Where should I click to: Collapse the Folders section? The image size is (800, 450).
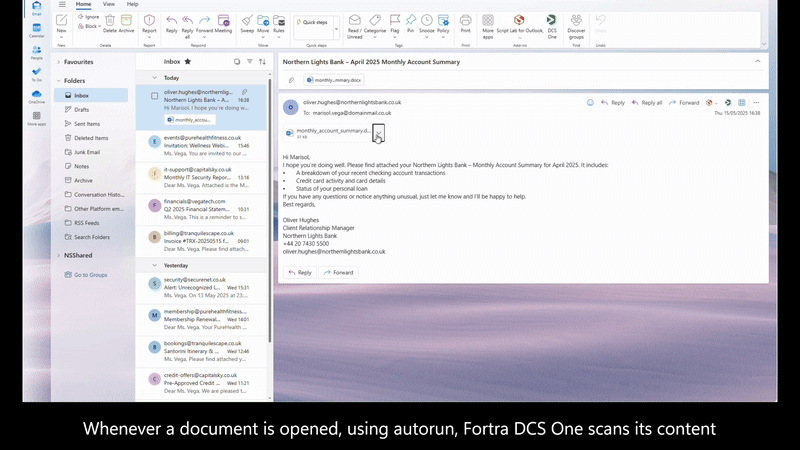click(x=59, y=81)
